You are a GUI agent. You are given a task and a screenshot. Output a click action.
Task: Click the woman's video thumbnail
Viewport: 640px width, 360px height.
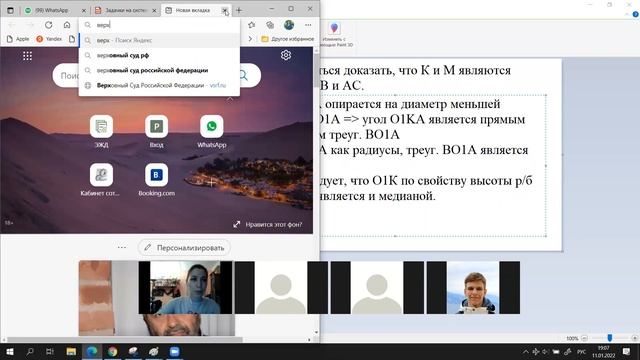(x=185, y=287)
